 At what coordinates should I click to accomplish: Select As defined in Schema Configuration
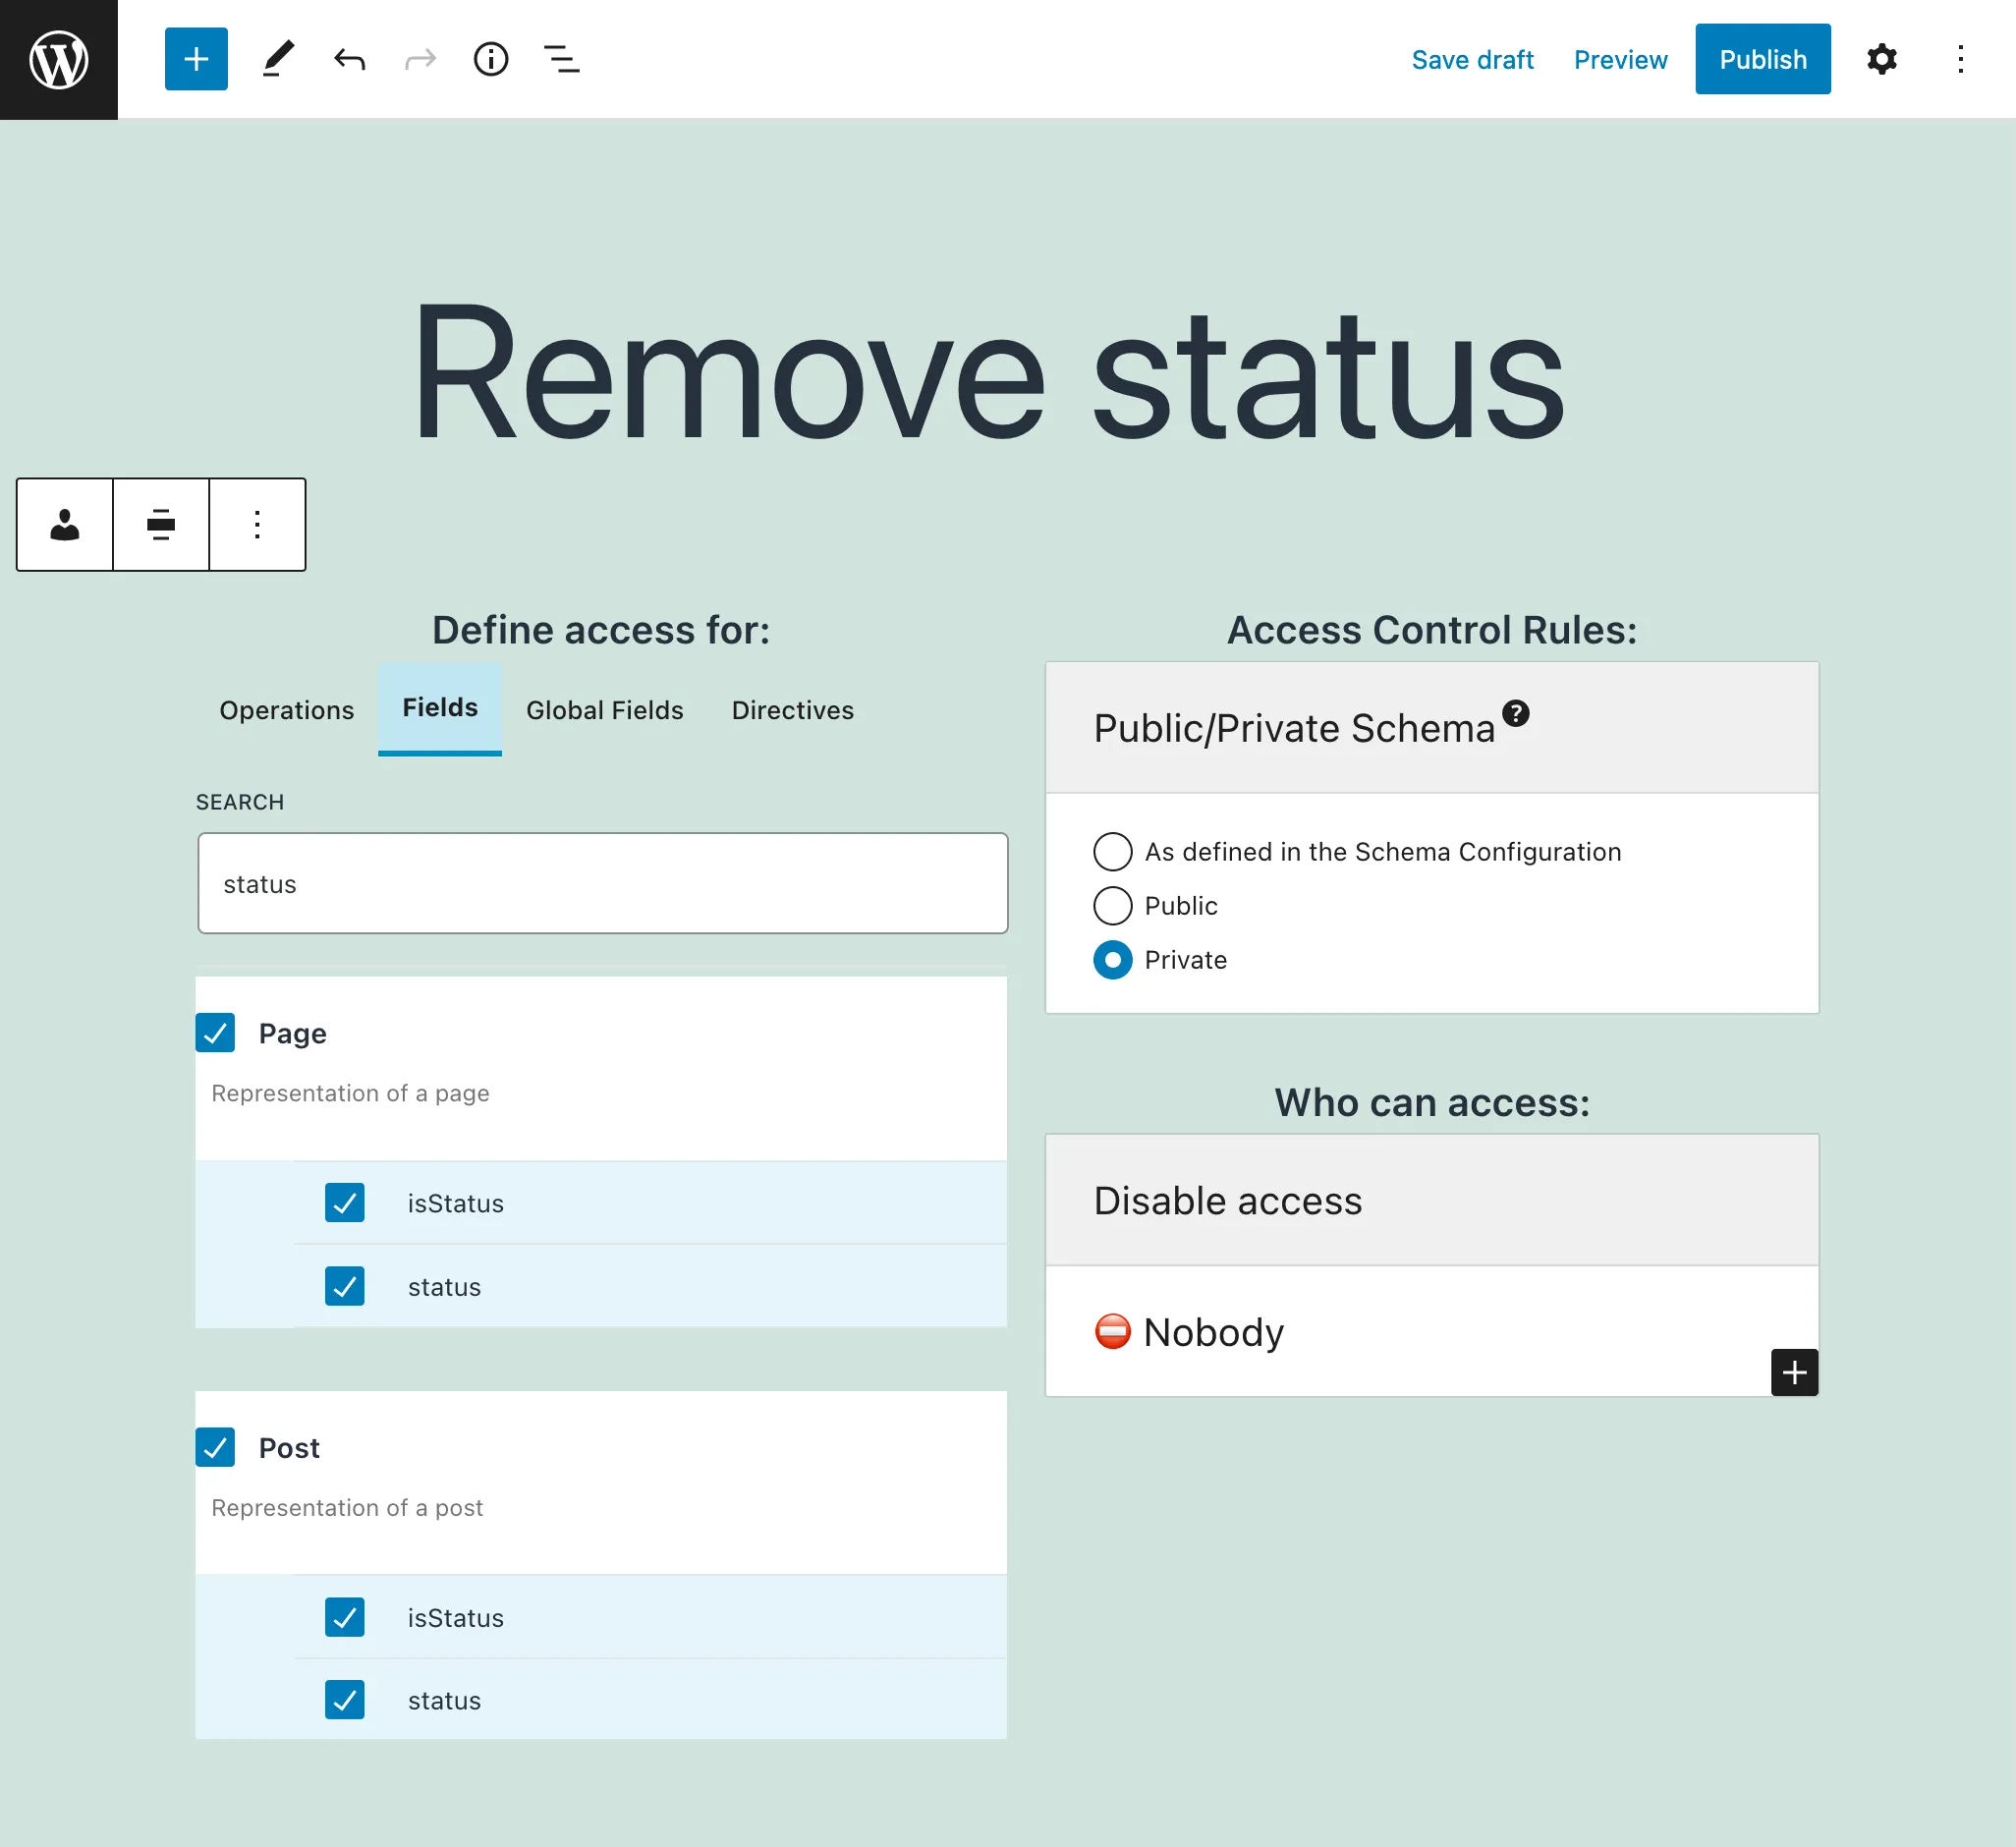tap(1112, 852)
